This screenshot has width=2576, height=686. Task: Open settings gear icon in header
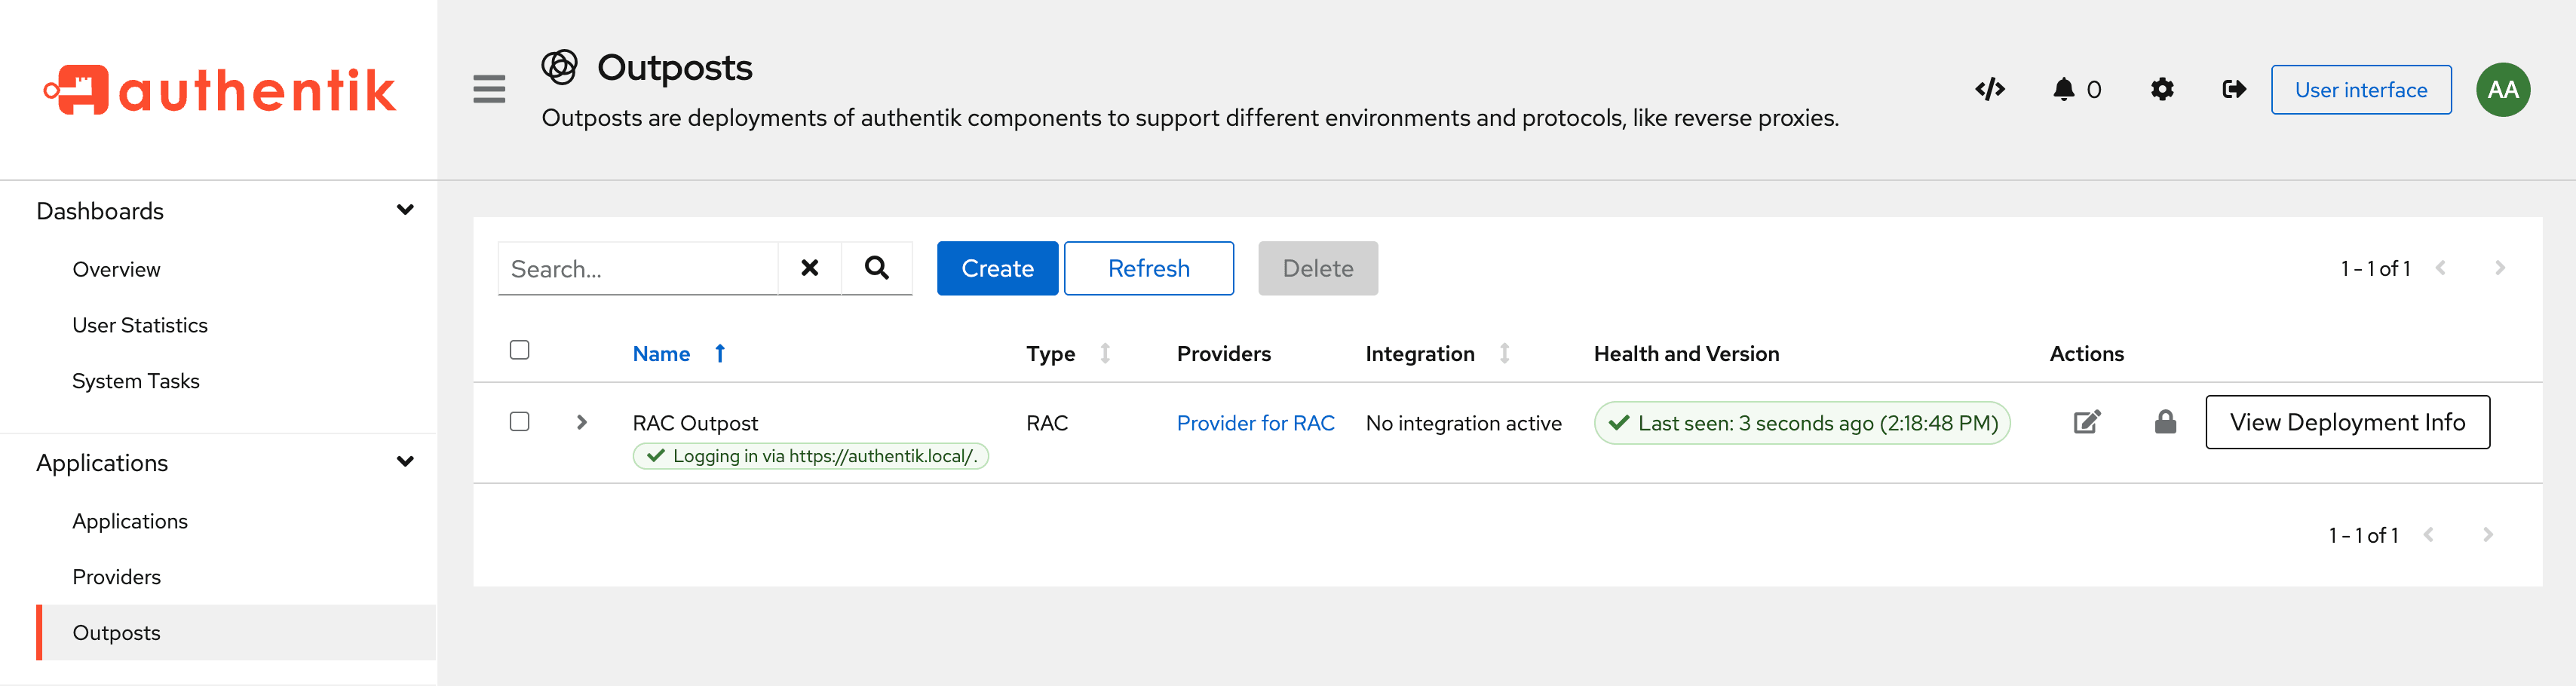coord(2161,90)
